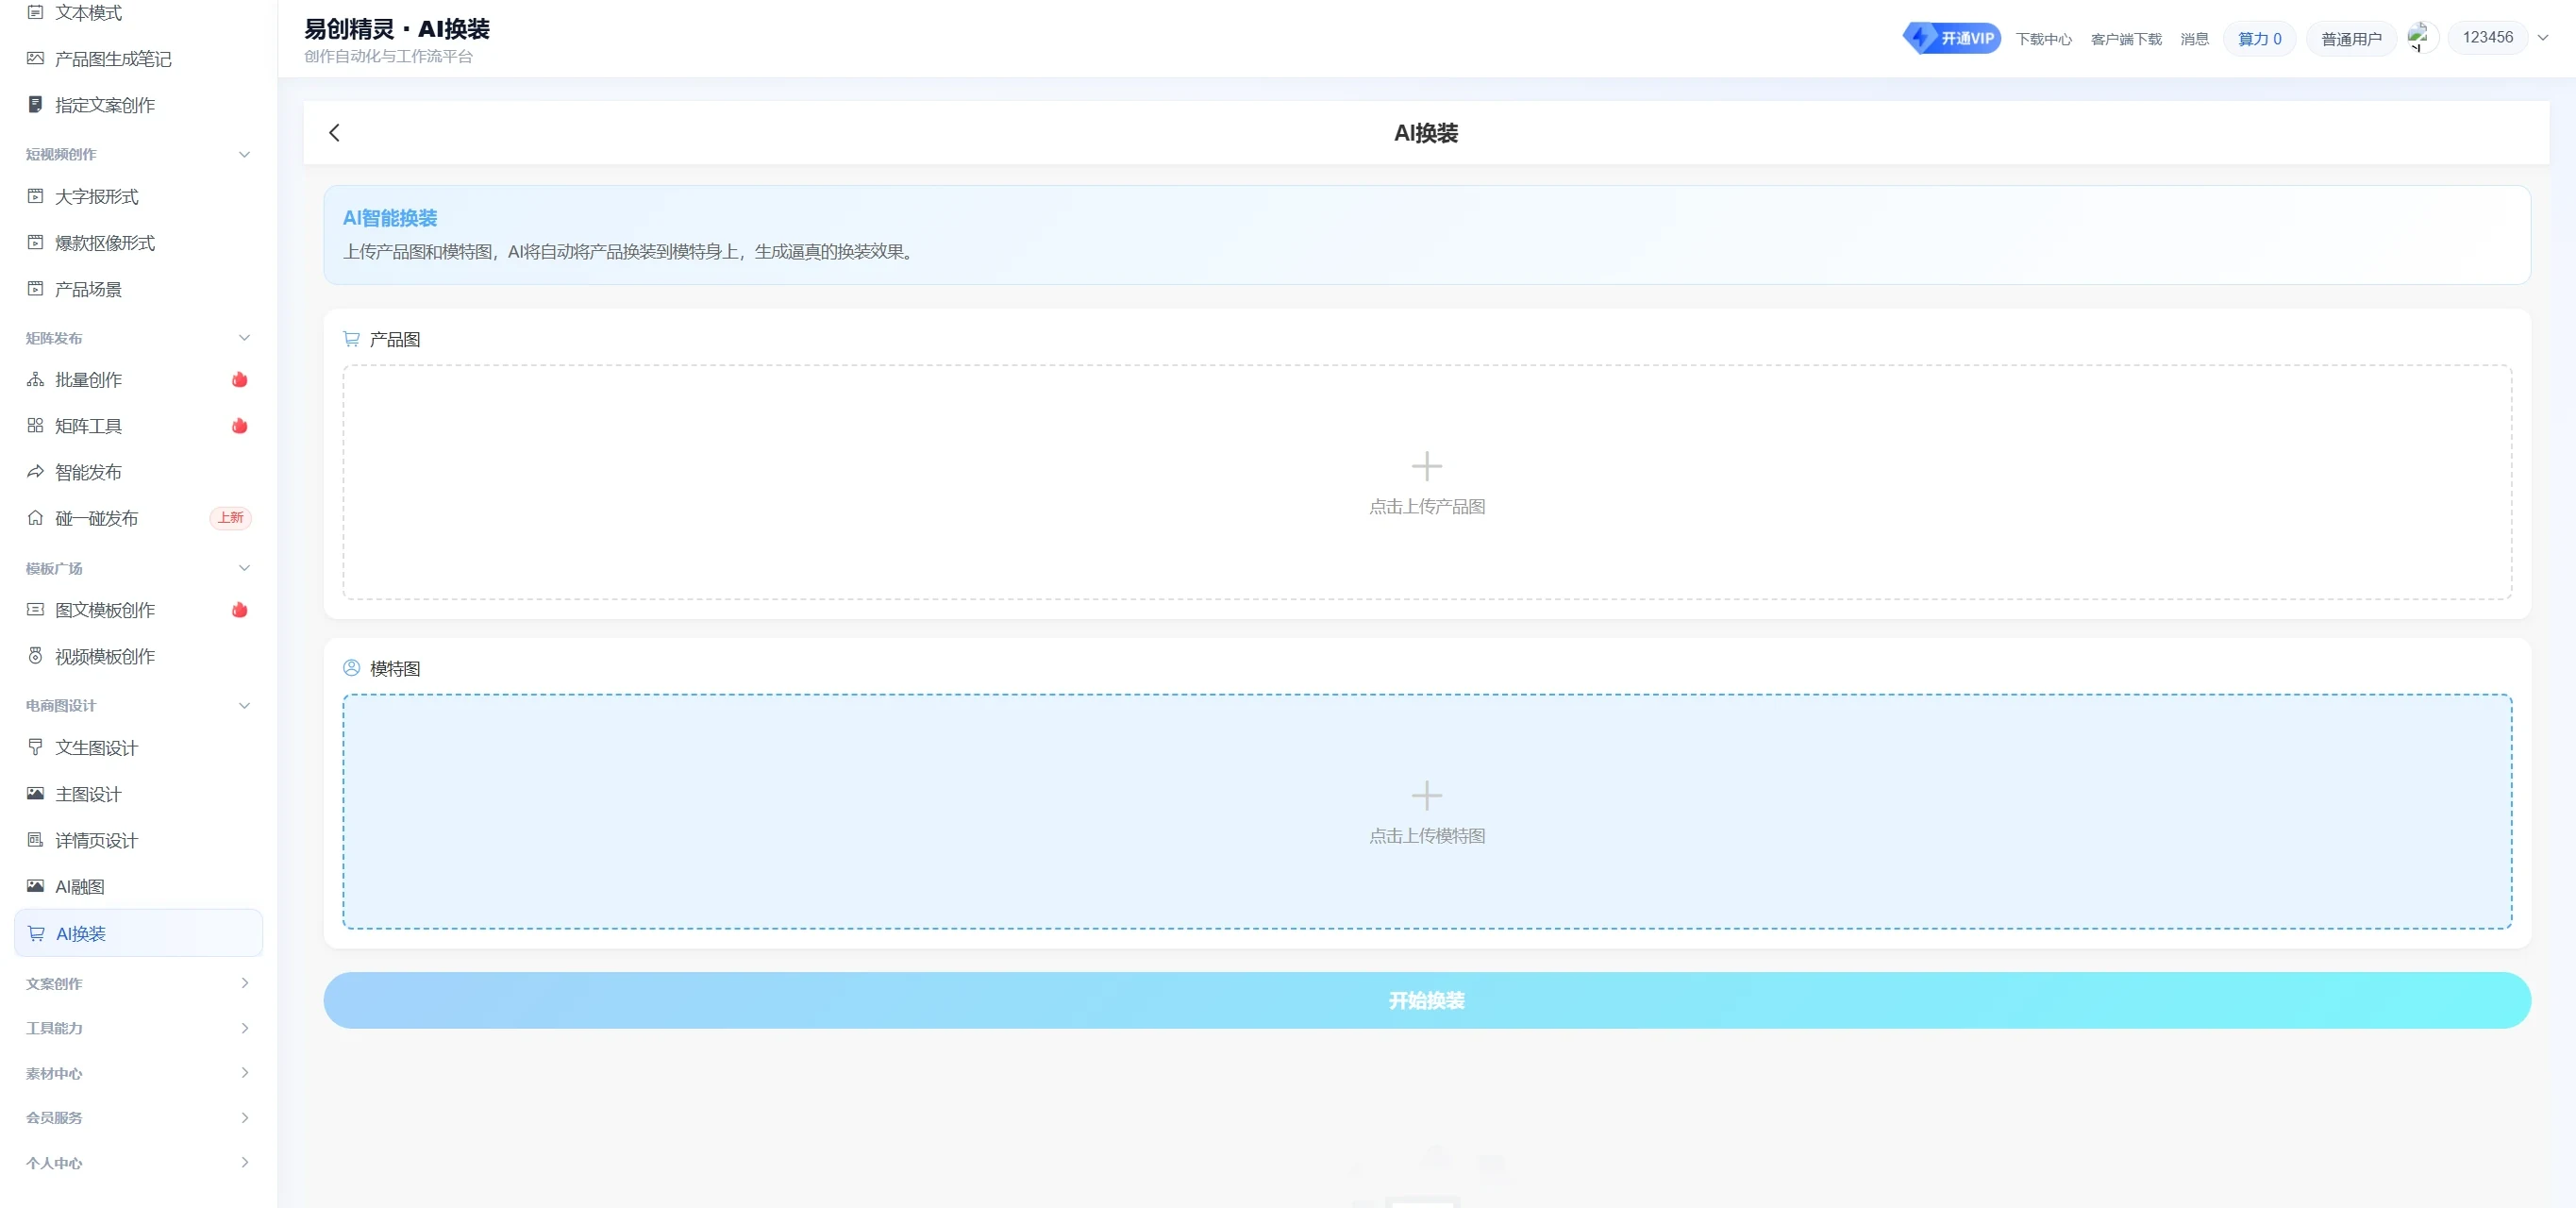The width and height of the screenshot is (2576, 1208).
Task: Click the 产品场景 icon
Action: (x=35, y=289)
